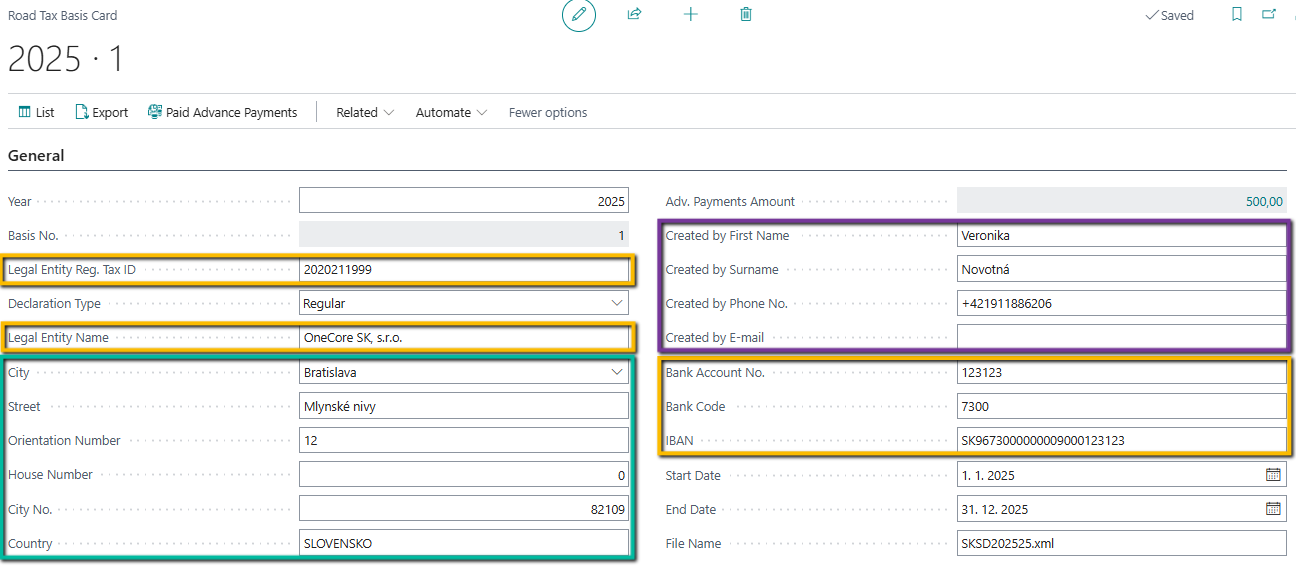The image size is (1296, 566).
Task: Expand the Related menu
Action: click(365, 112)
